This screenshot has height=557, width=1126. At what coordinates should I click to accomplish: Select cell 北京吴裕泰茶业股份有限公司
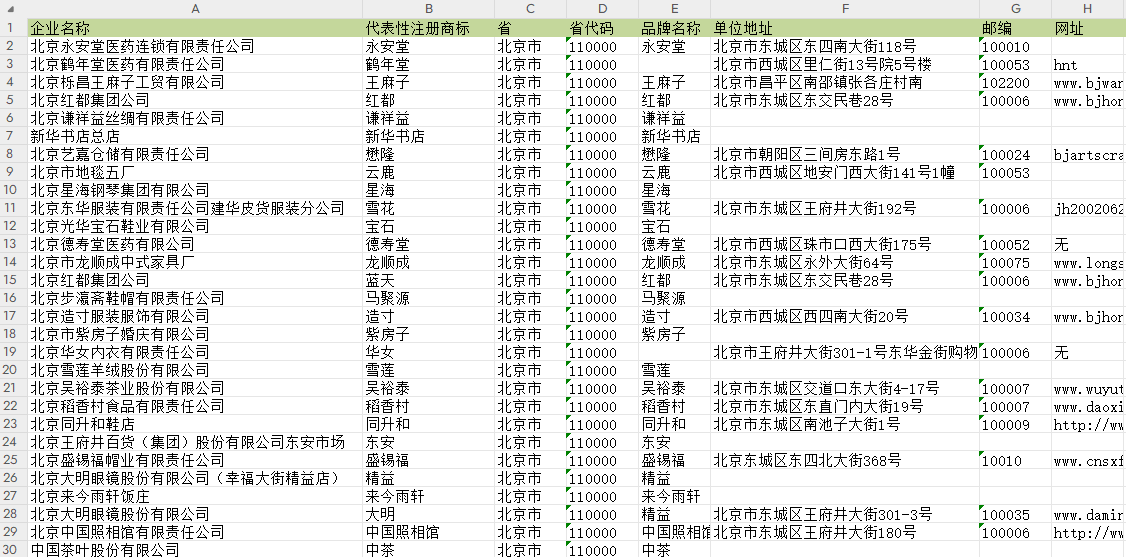click(x=195, y=388)
